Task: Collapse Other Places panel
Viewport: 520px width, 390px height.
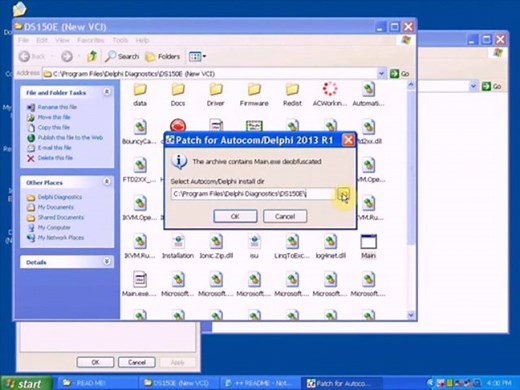Action: (x=107, y=182)
